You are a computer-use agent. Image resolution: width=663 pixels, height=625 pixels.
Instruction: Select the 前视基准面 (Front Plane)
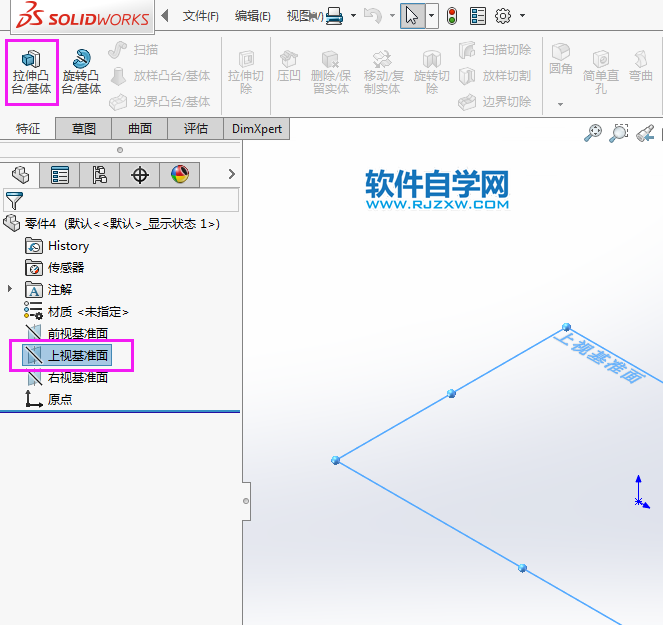[x=67, y=333]
